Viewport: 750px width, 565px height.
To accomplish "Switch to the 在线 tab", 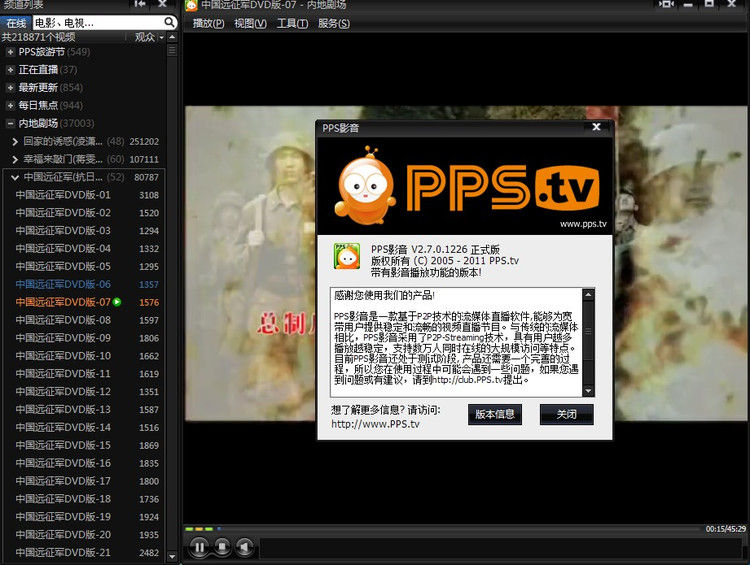I will [x=16, y=22].
